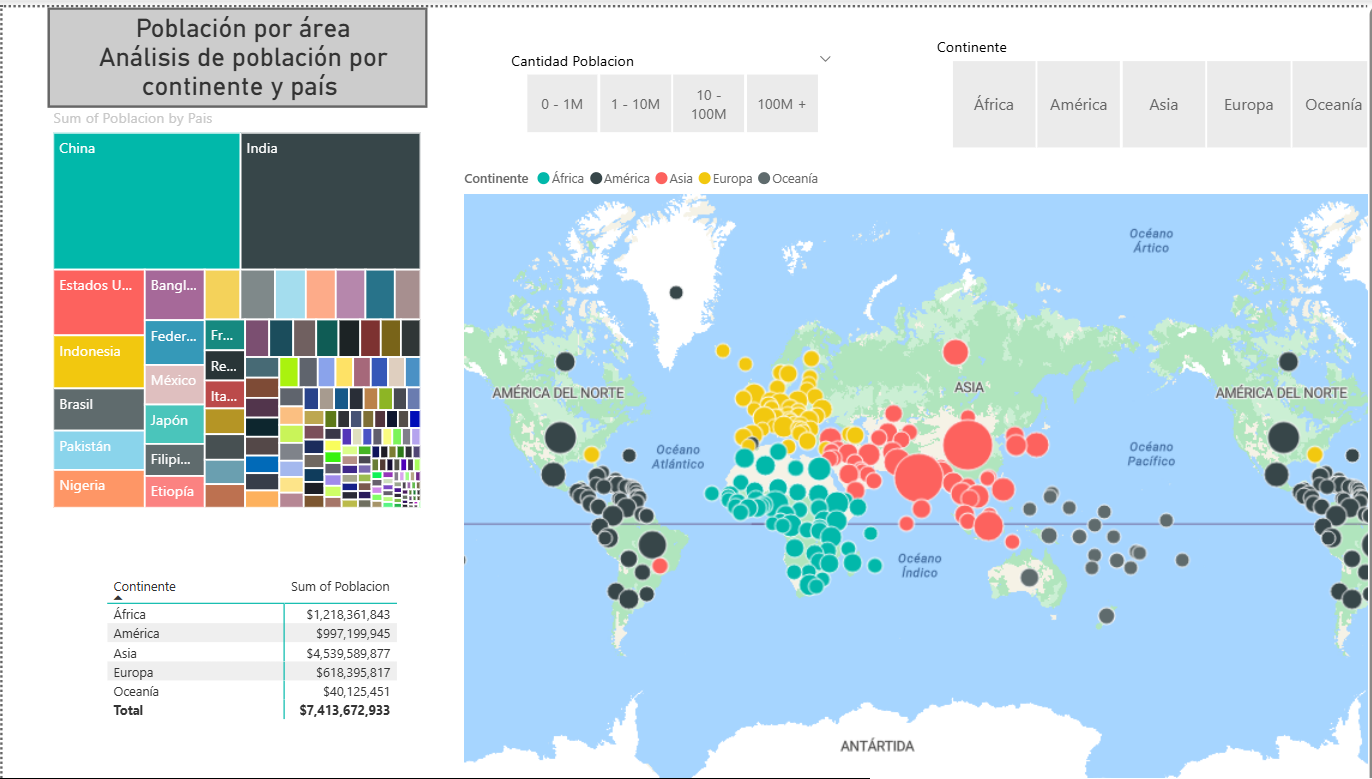Click the ASIA label on the map

pos(969,387)
